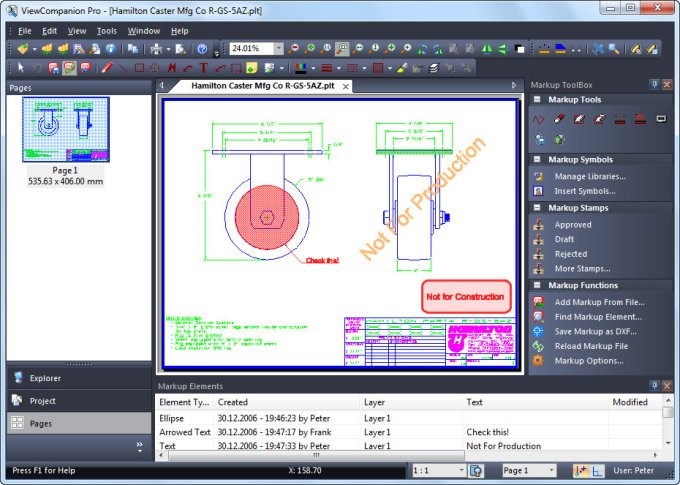
Task: Select the yellow highlighter marker tool
Action: (x=402, y=68)
